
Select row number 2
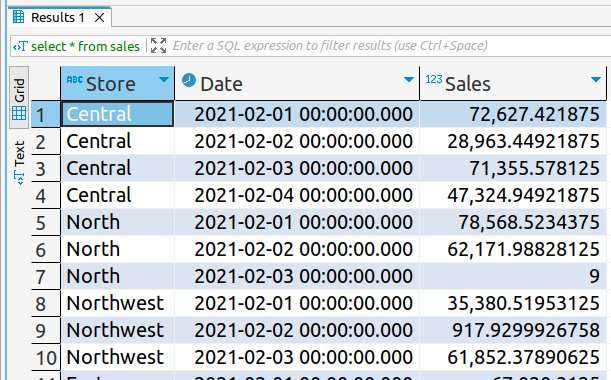point(46,141)
